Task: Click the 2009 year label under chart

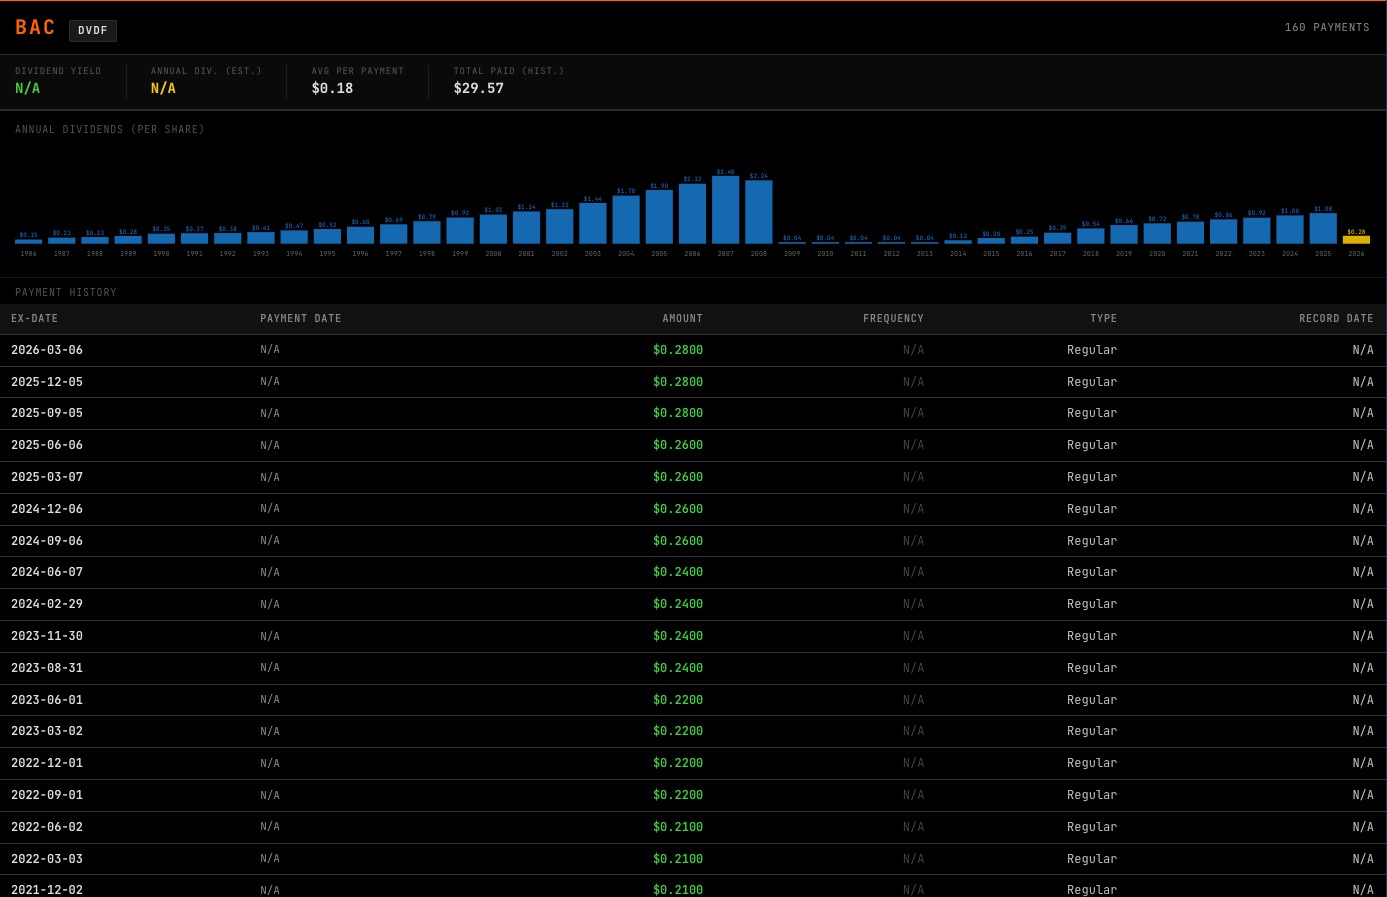Action: point(792,254)
